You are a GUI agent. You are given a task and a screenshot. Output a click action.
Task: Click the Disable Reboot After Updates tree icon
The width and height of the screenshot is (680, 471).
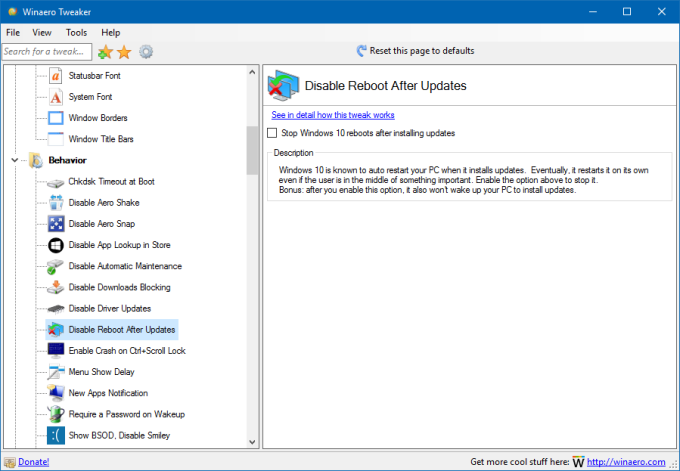pyautogui.click(x=56, y=330)
